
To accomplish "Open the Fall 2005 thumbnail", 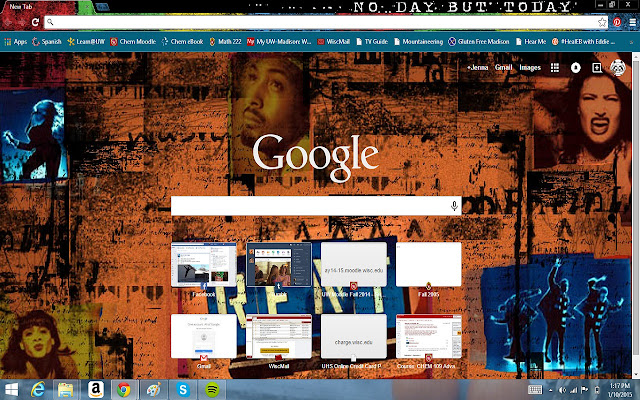I will 429,265.
